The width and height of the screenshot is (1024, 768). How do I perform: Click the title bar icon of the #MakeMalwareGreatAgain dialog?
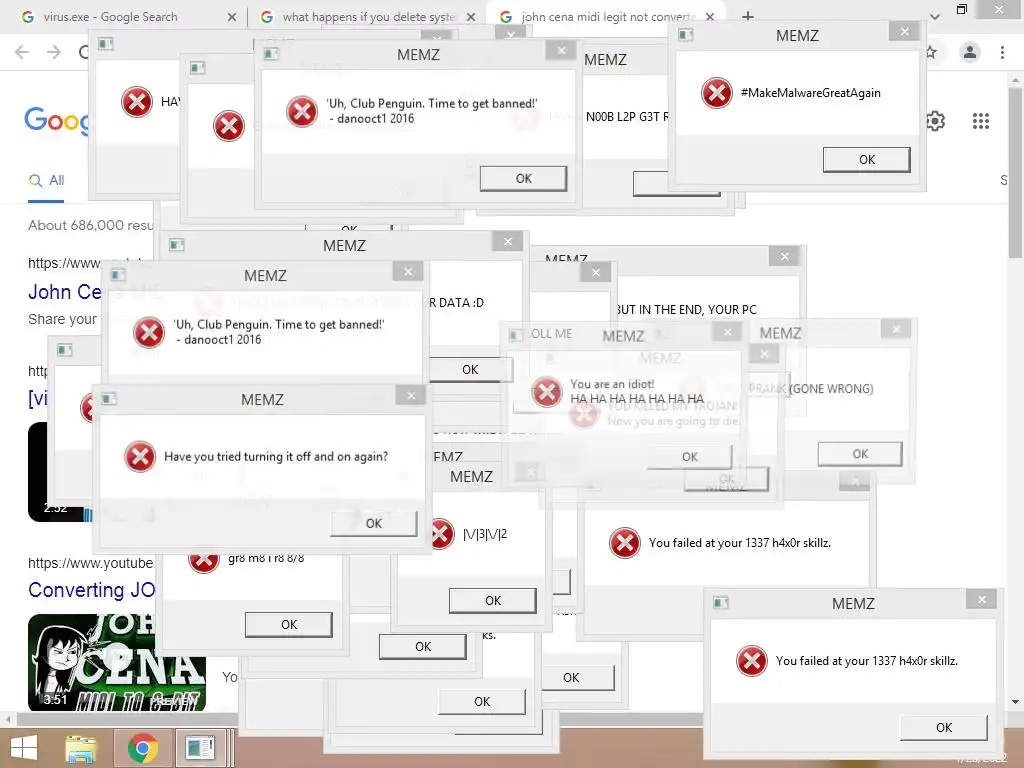686,35
